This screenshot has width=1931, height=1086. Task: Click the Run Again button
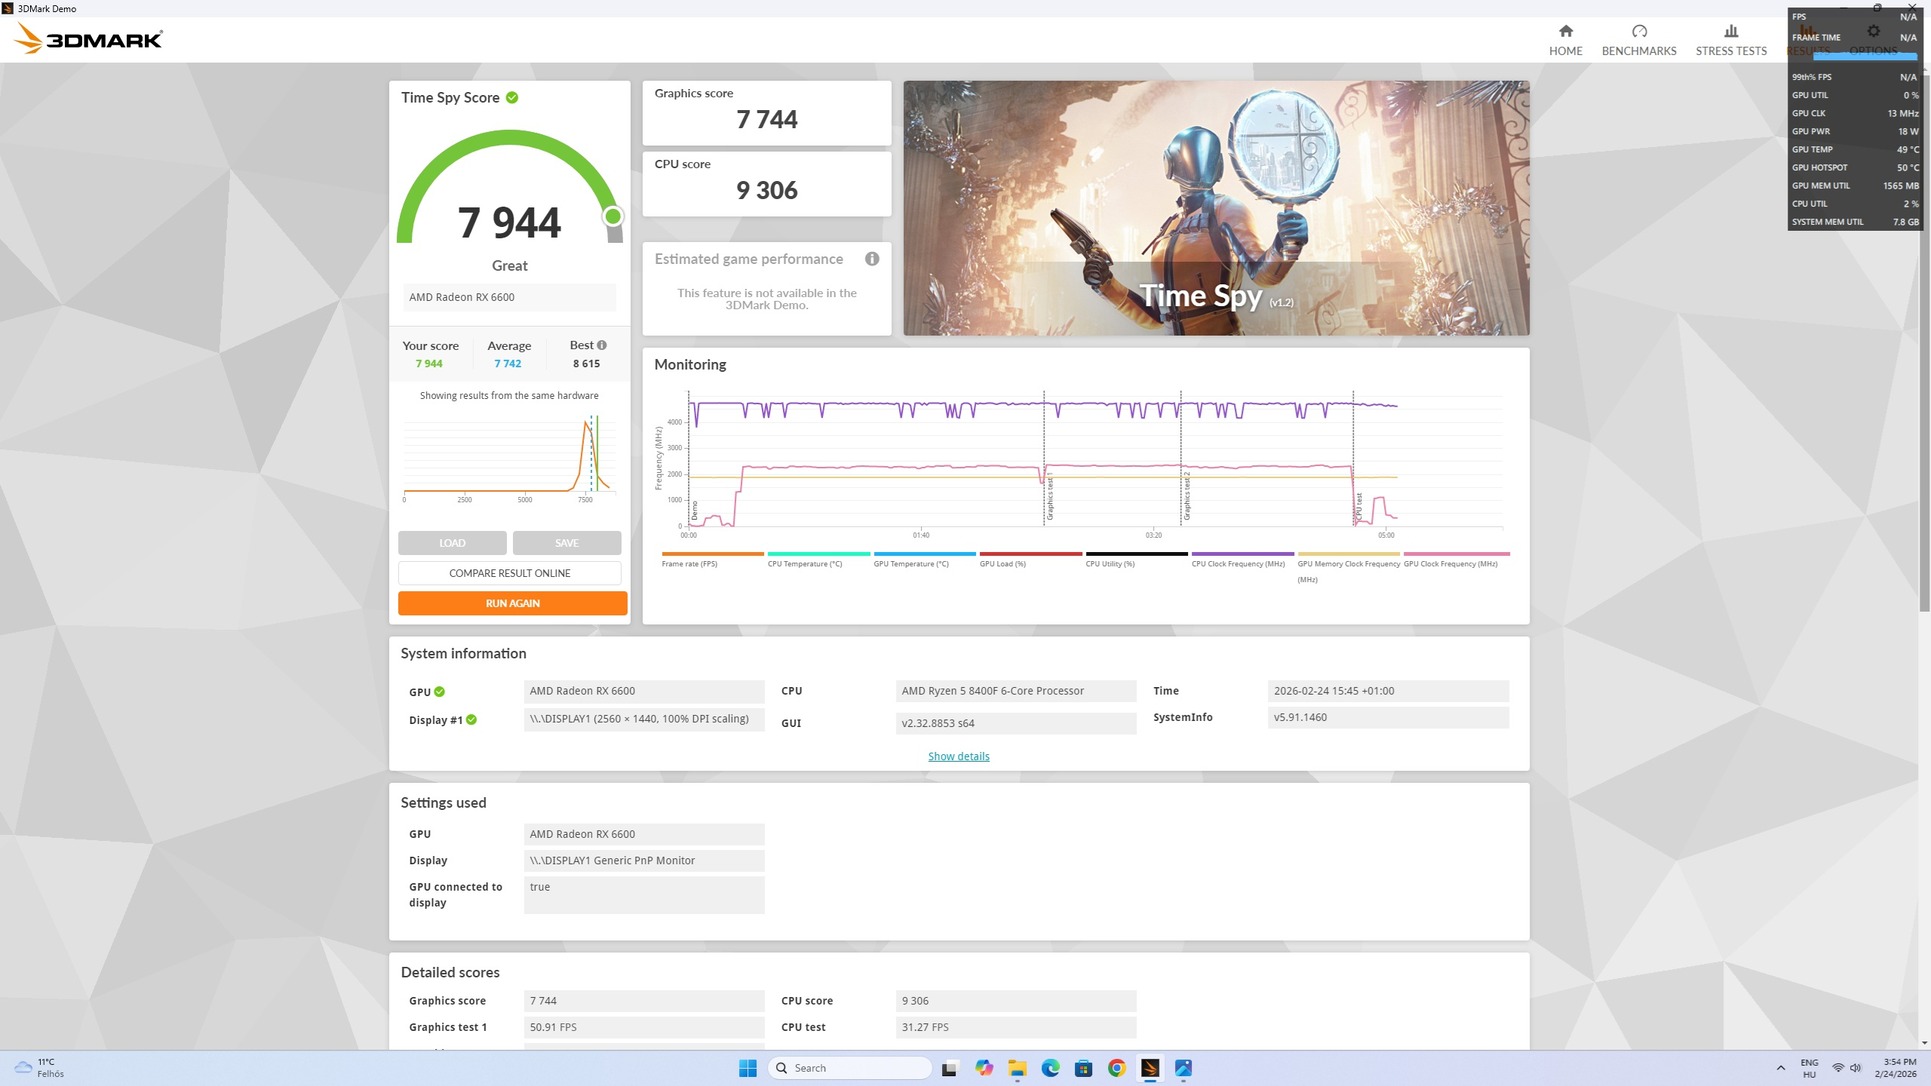click(x=512, y=603)
